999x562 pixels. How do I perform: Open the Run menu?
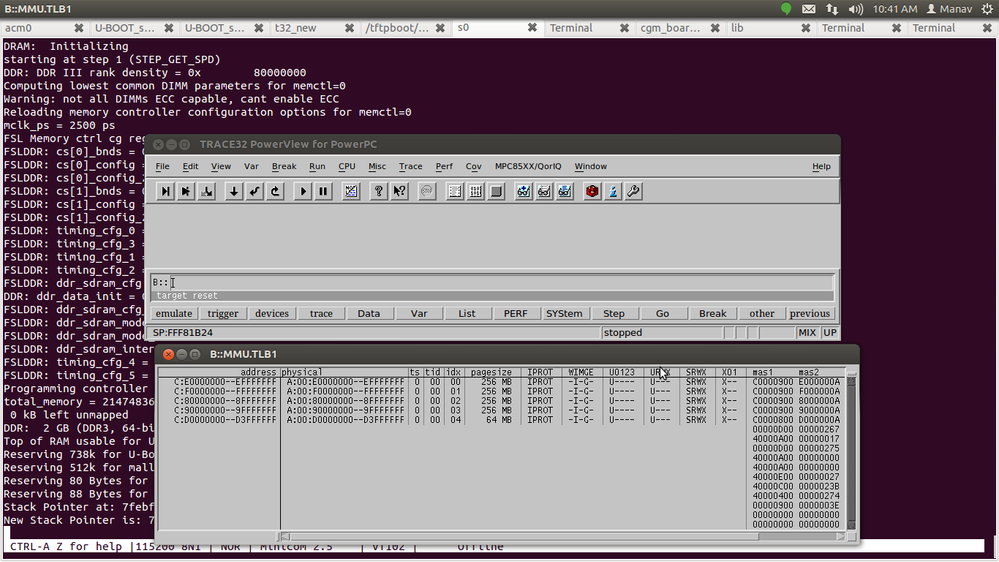click(317, 166)
